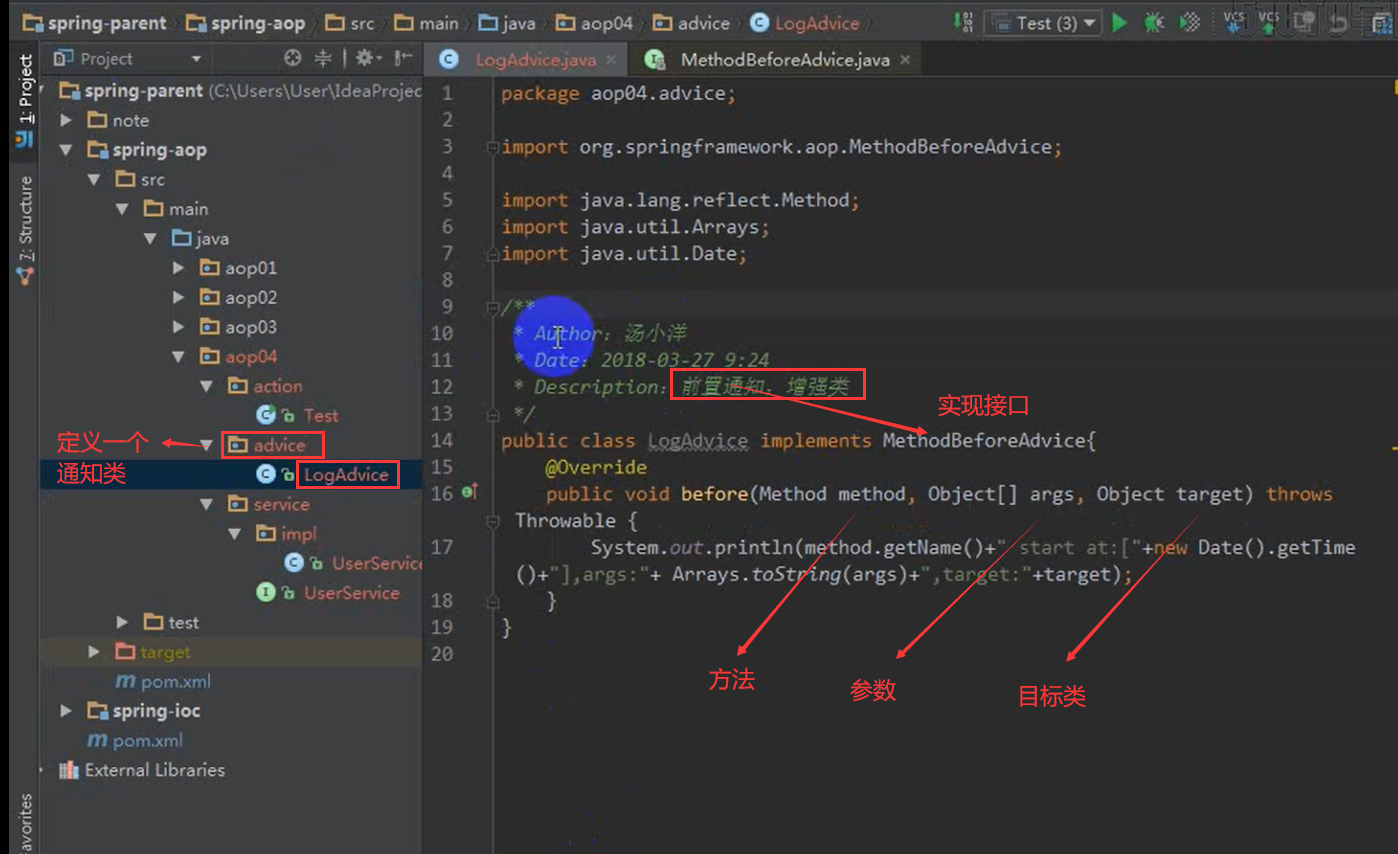Image resolution: width=1398 pixels, height=854 pixels.
Task: Click Scroll from Source target icon
Action: point(293,58)
